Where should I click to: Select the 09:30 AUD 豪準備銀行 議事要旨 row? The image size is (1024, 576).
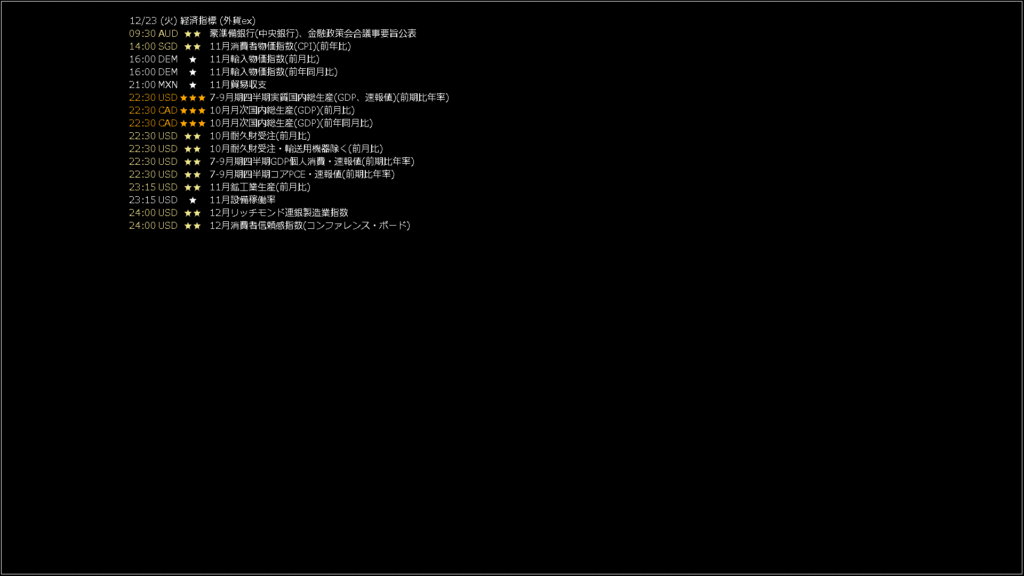[272, 33]
